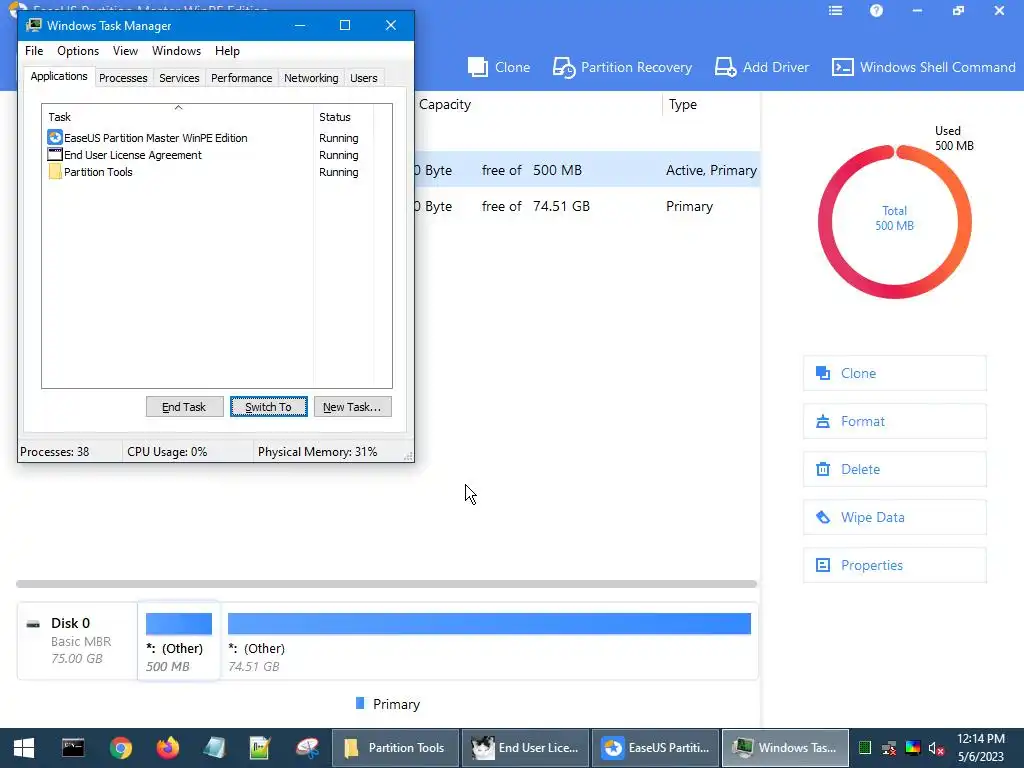Switch to End User License taskbar button
The width and height of the screenshot is (1024, 768).
525,748
